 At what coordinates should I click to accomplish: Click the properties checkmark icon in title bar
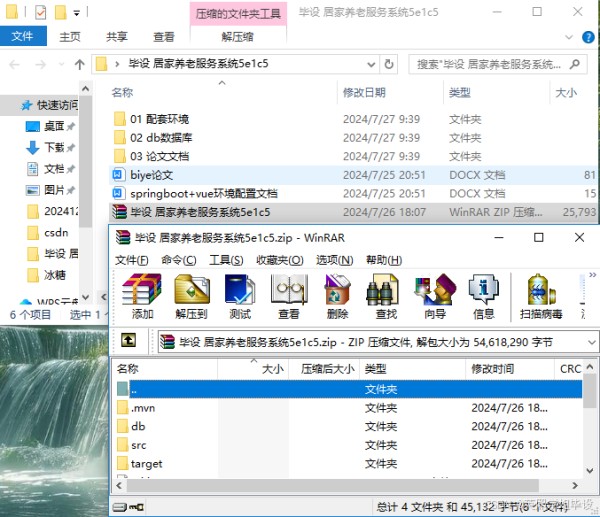[x=41, y=13]
